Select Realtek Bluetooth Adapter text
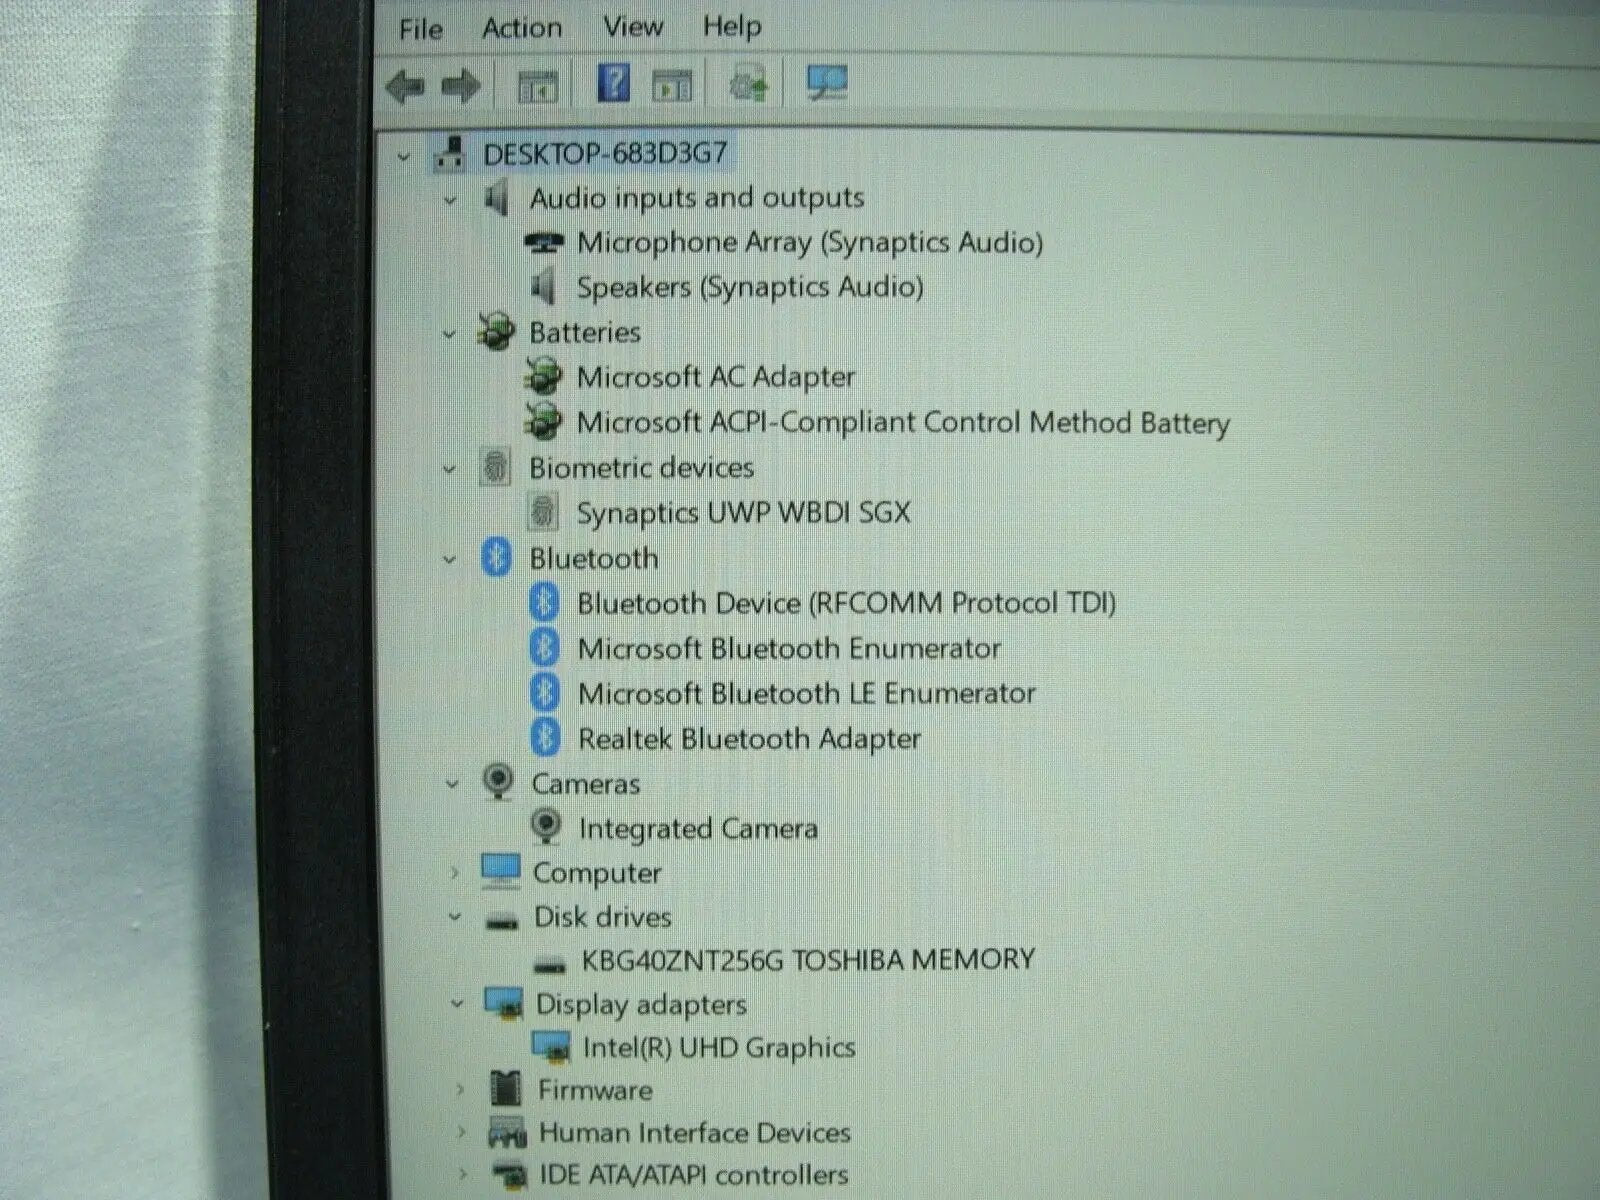 click(x=750, y=739)
